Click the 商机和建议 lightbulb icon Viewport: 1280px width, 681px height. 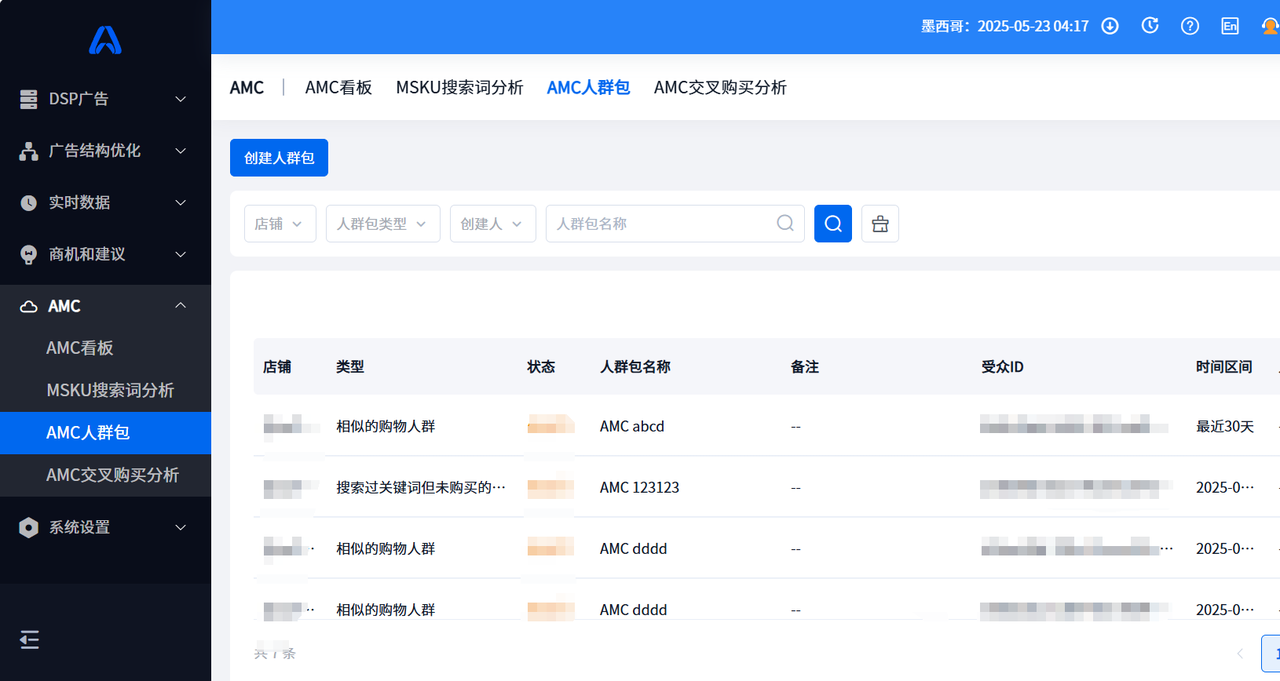click(x=29, y=255)
